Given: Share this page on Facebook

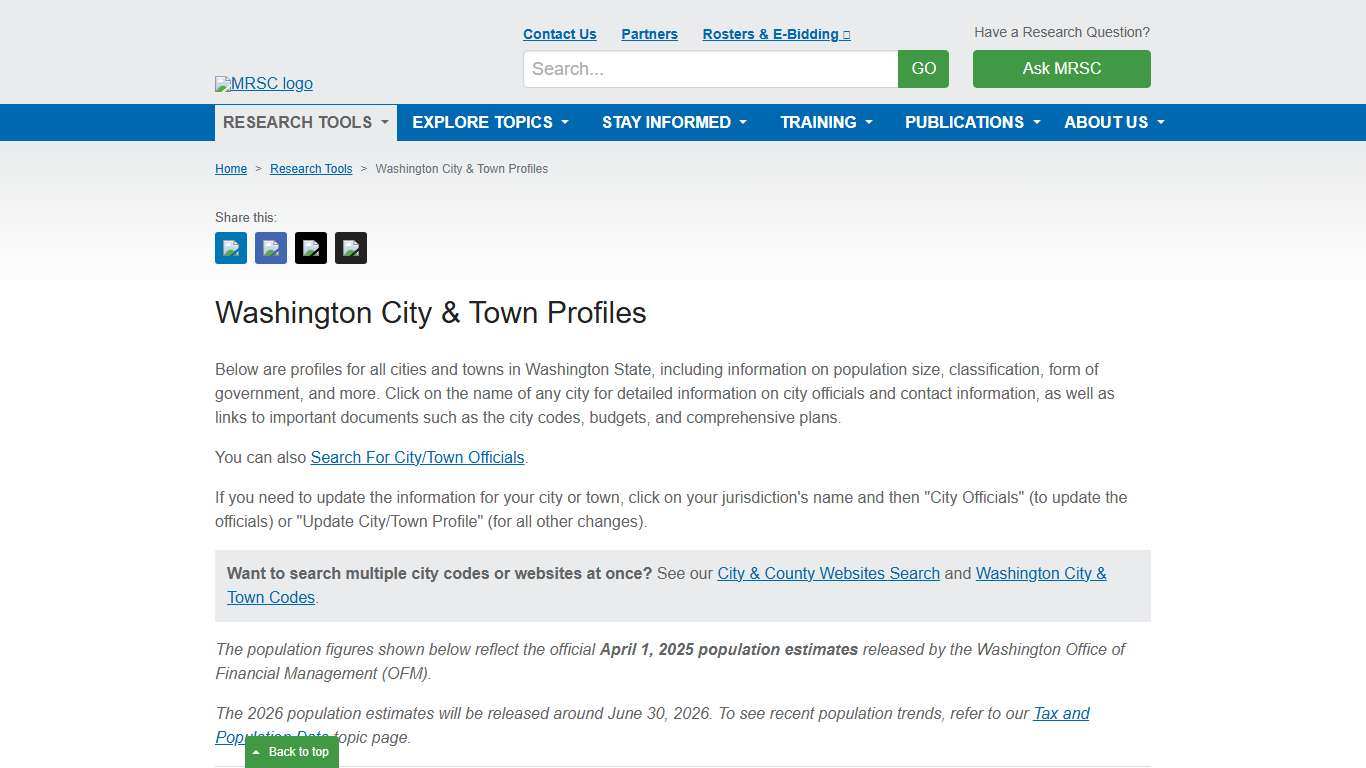Looking at the screenshot, I should (270, 248).
